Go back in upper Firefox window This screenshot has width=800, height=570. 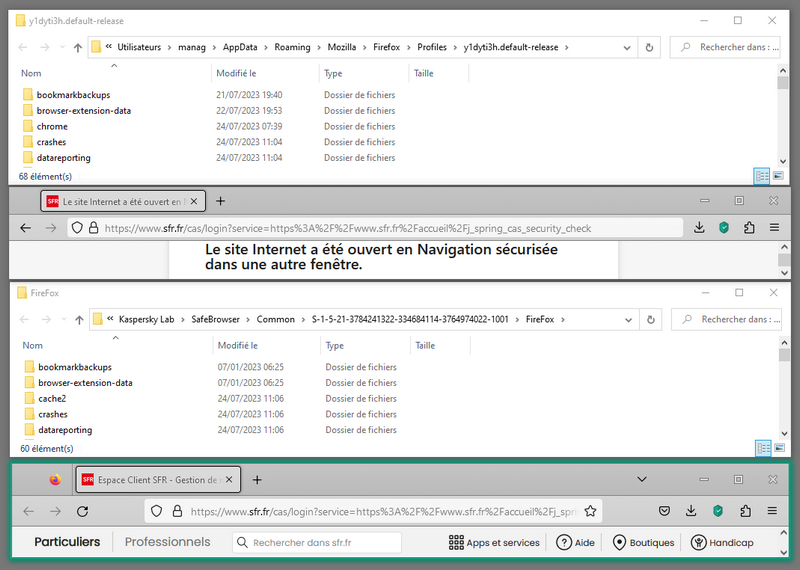(26, 228)
